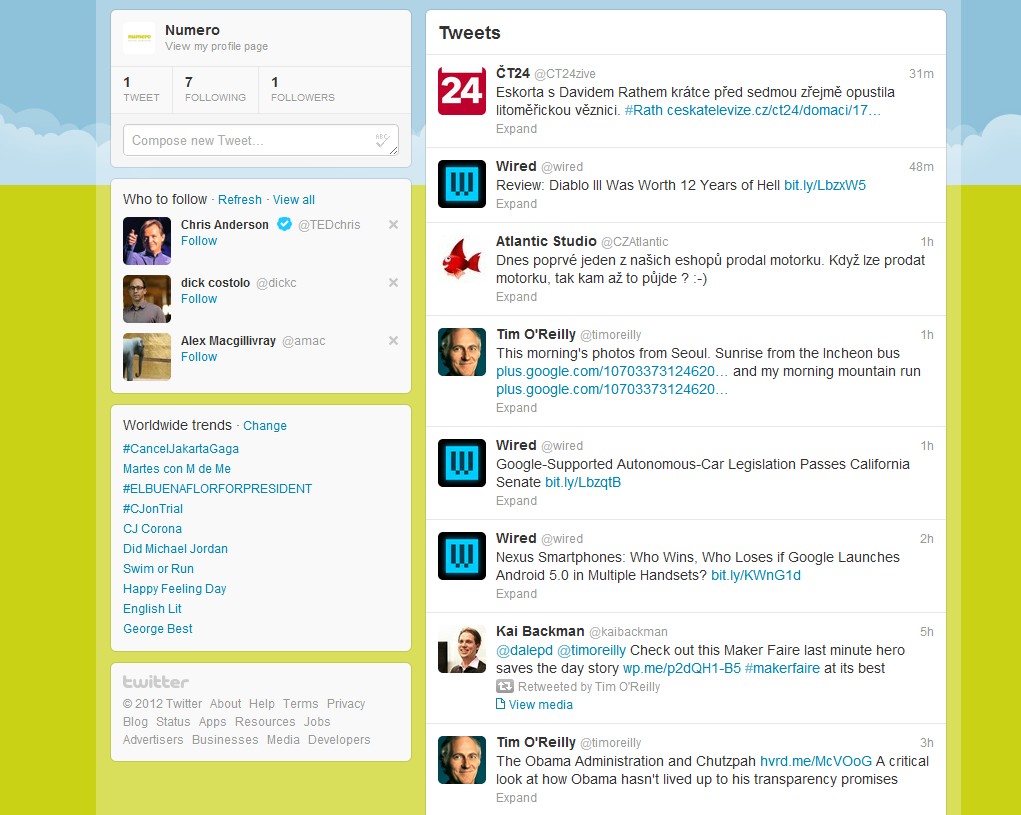Click the retweet icon on Kai Backman tweet
1021x815 pixels.
point(505,686)
